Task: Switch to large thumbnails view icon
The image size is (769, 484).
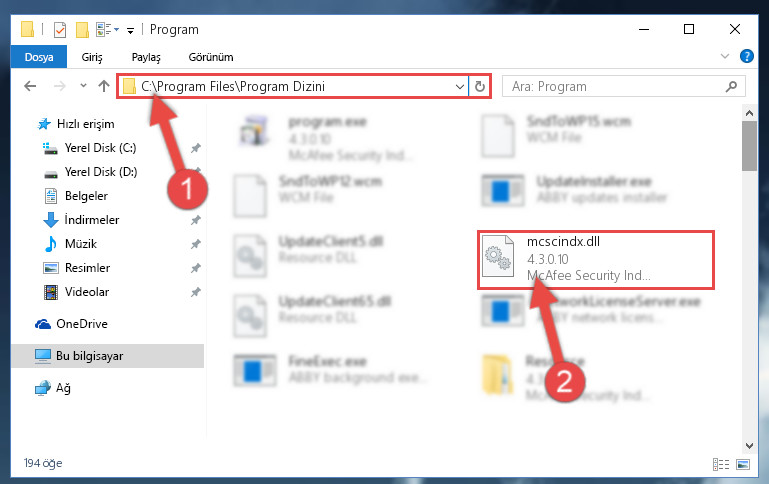Action: coord(743,464)
